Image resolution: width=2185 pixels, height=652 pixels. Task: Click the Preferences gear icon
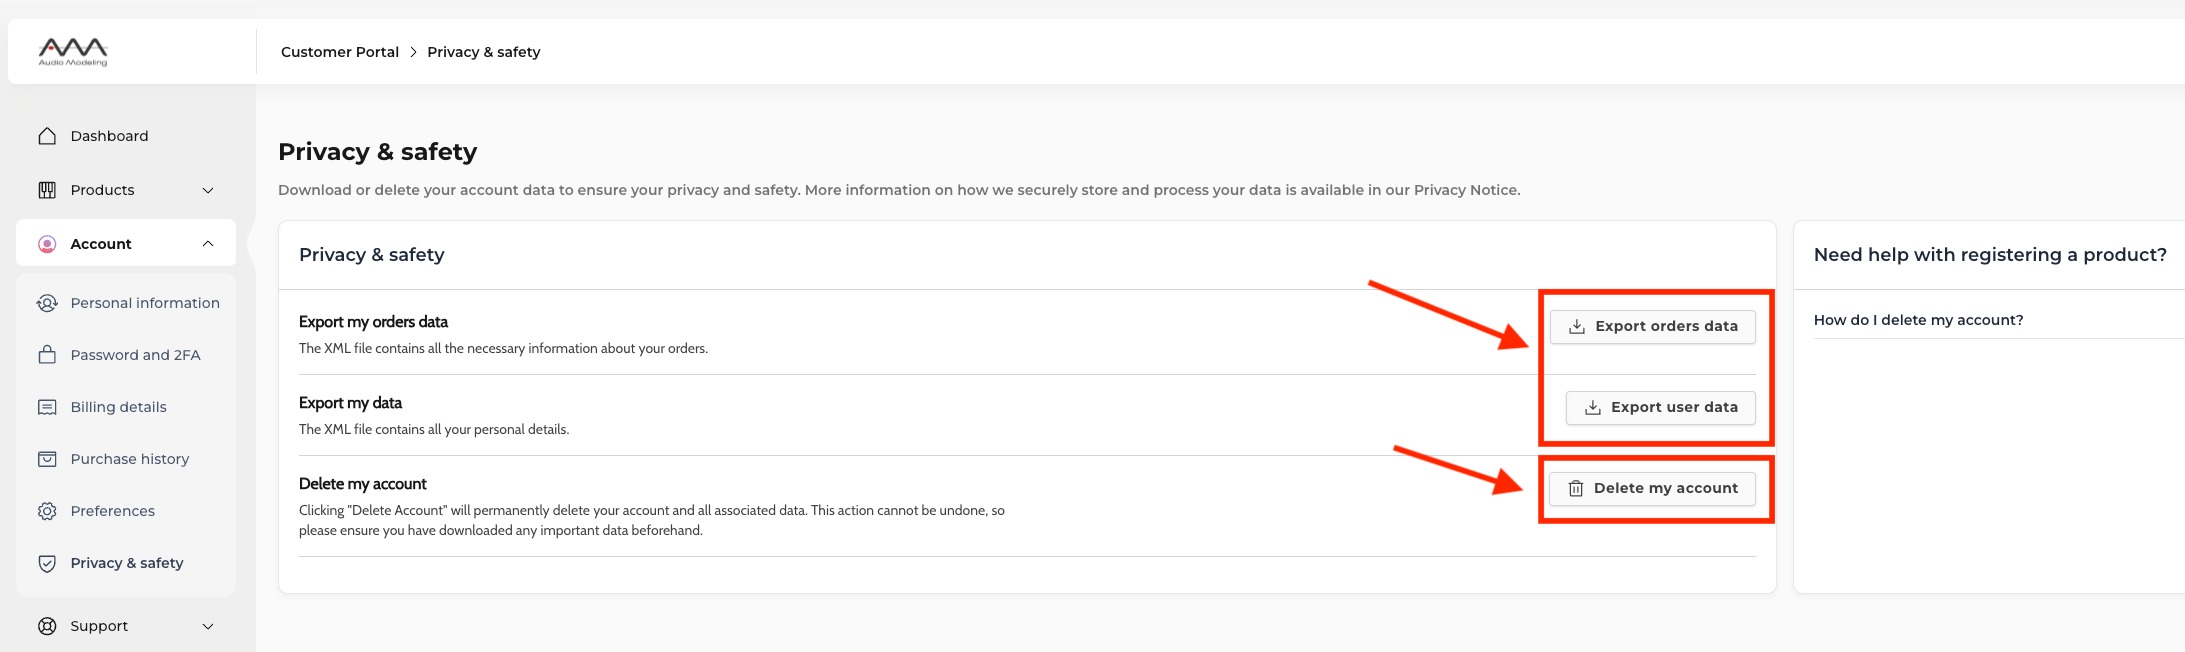(x=47, y=511)
